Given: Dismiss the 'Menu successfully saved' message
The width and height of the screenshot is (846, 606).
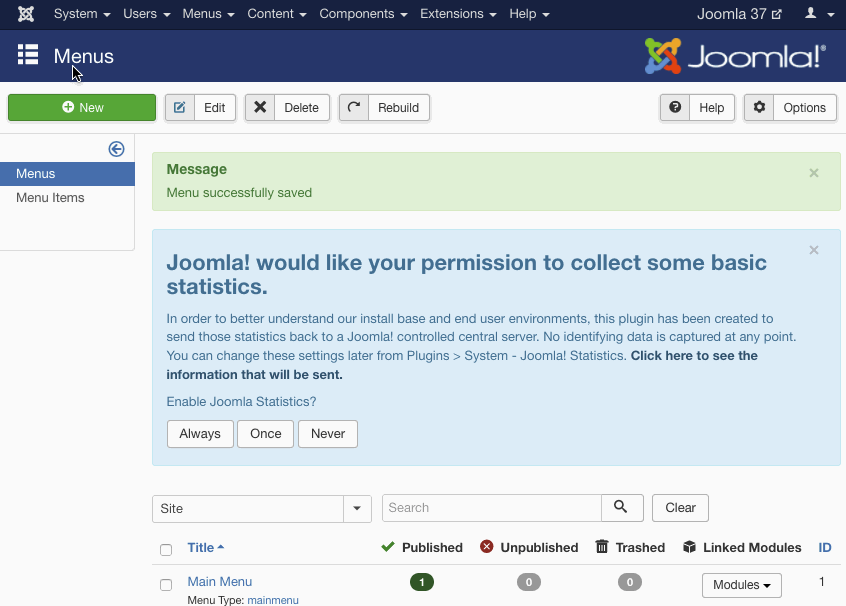Looking at the screenshot, I should click(x=814, y=173).
